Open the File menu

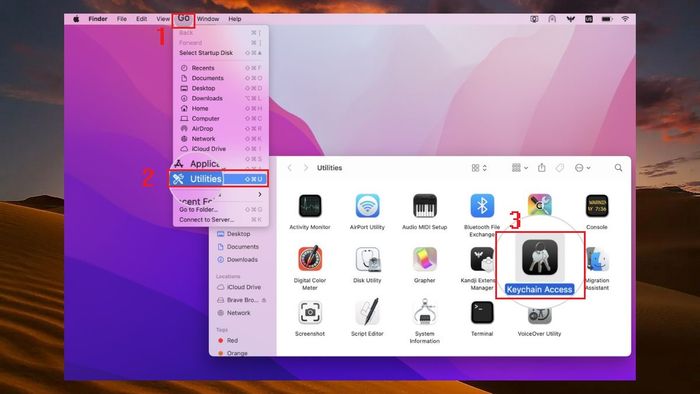pyautogui.click(x=122, y=19)
